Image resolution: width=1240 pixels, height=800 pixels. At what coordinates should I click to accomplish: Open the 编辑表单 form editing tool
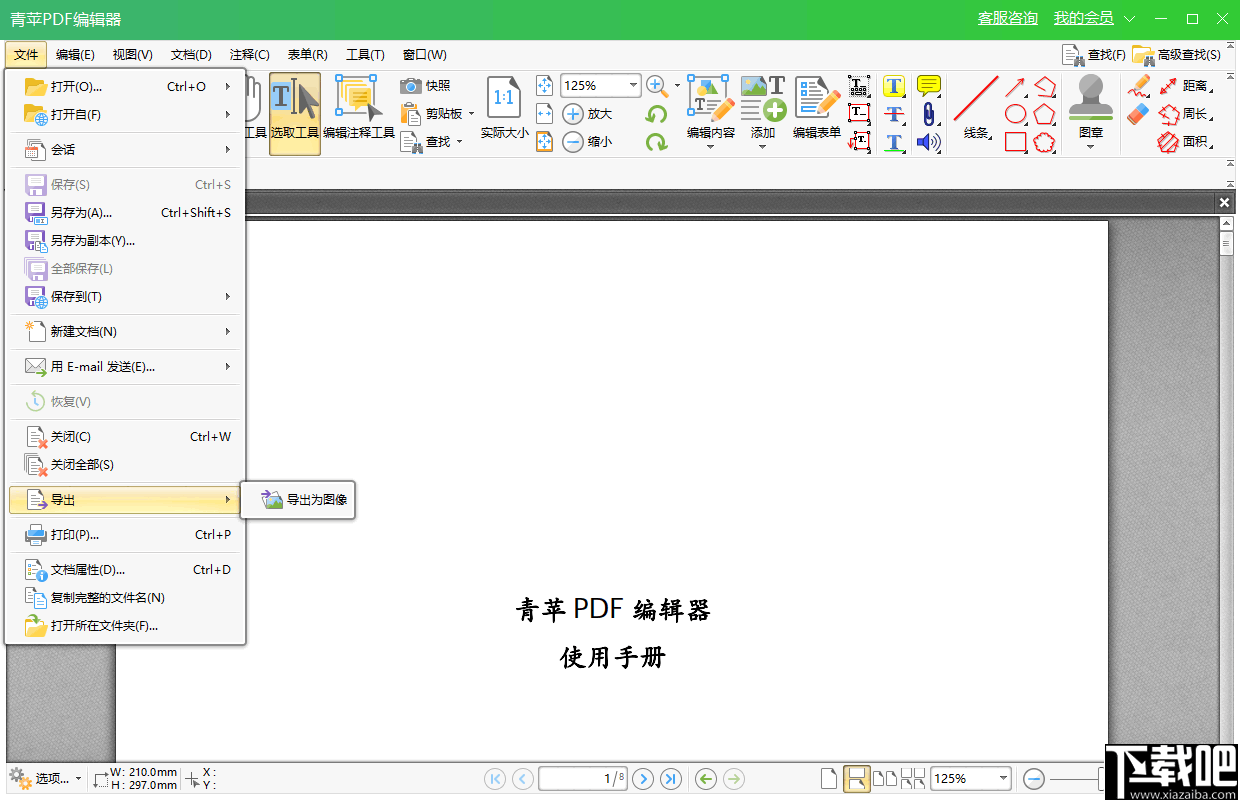[x=816, y=110]
